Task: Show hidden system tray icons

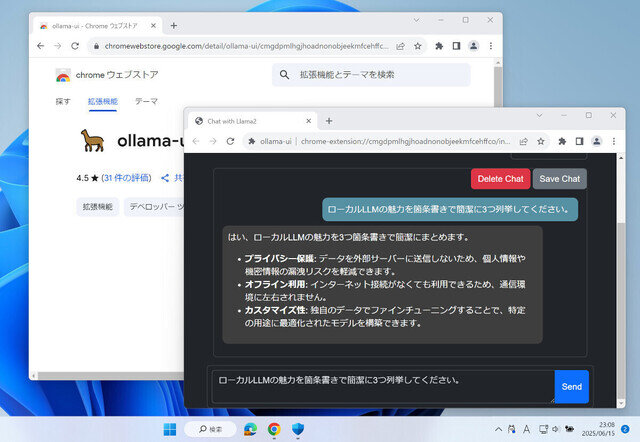Action: click(498, 429)
